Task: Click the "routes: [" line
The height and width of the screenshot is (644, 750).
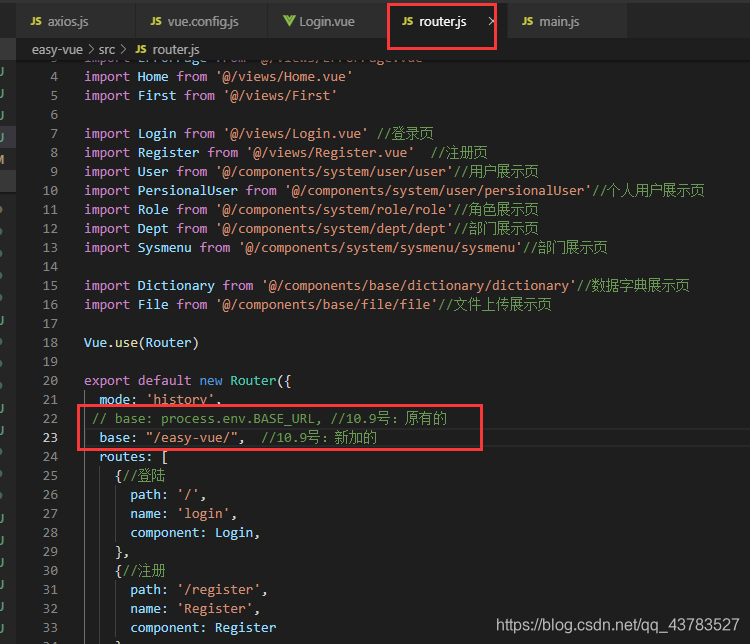Action: (x=133, y=457)
